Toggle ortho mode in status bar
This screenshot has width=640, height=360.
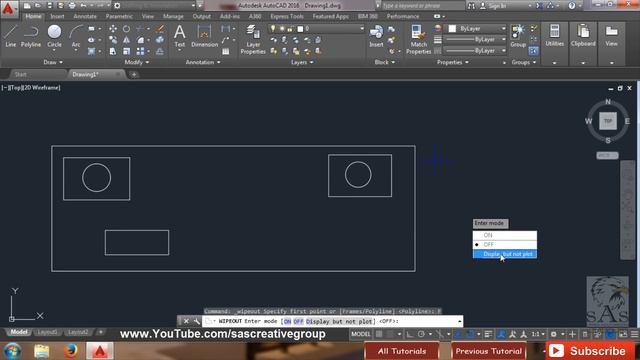[x=409, y=334]
